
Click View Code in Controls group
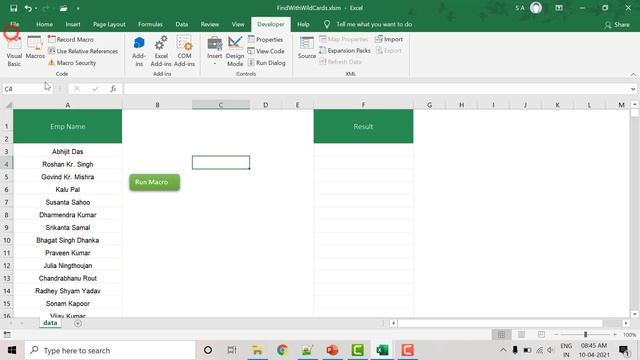(x=266, y=51)
